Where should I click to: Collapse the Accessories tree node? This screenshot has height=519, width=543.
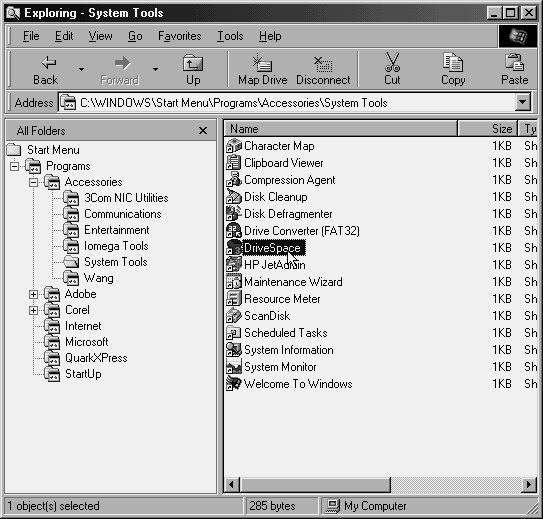click(34, 182)
